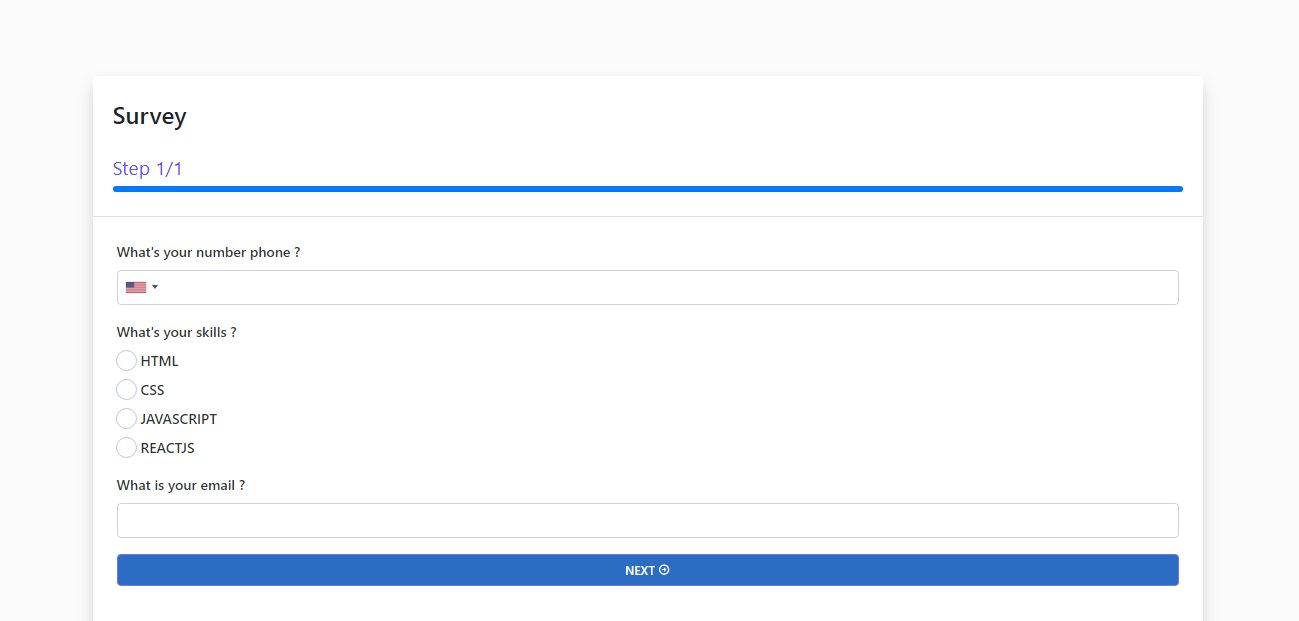Image resolution: width=1299 pixels, height=621 pixels.
Task: Submit the survey with the NEXT button
Action: (x=648, y=570)
